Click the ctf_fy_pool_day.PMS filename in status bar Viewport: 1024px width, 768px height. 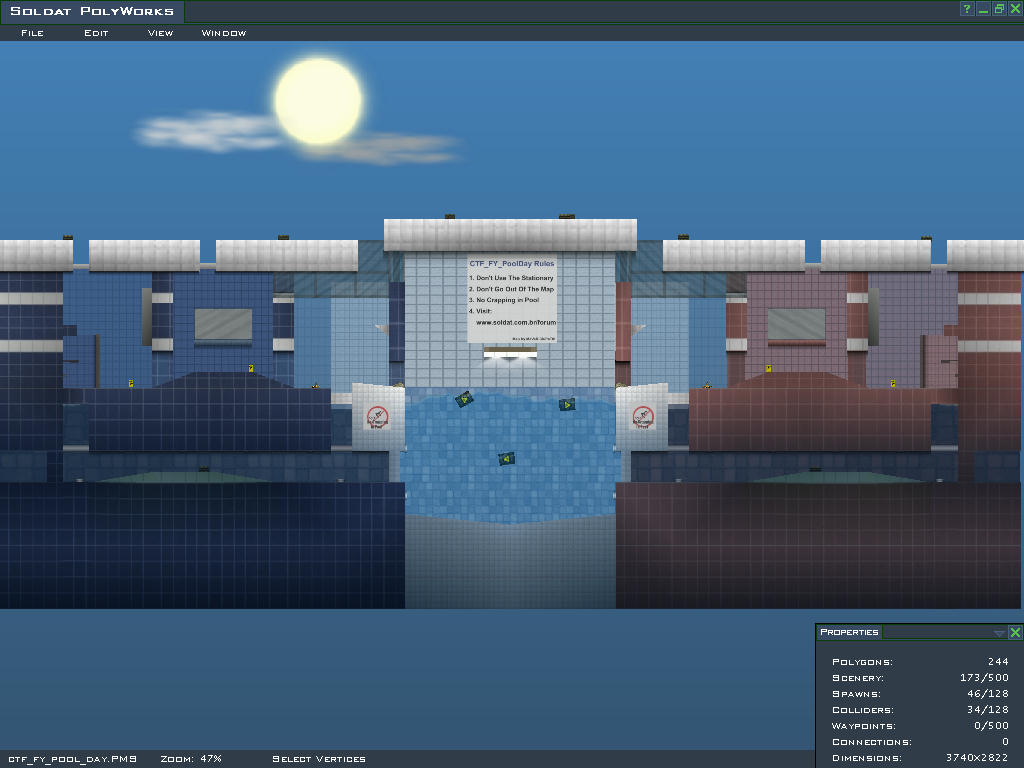72,759
